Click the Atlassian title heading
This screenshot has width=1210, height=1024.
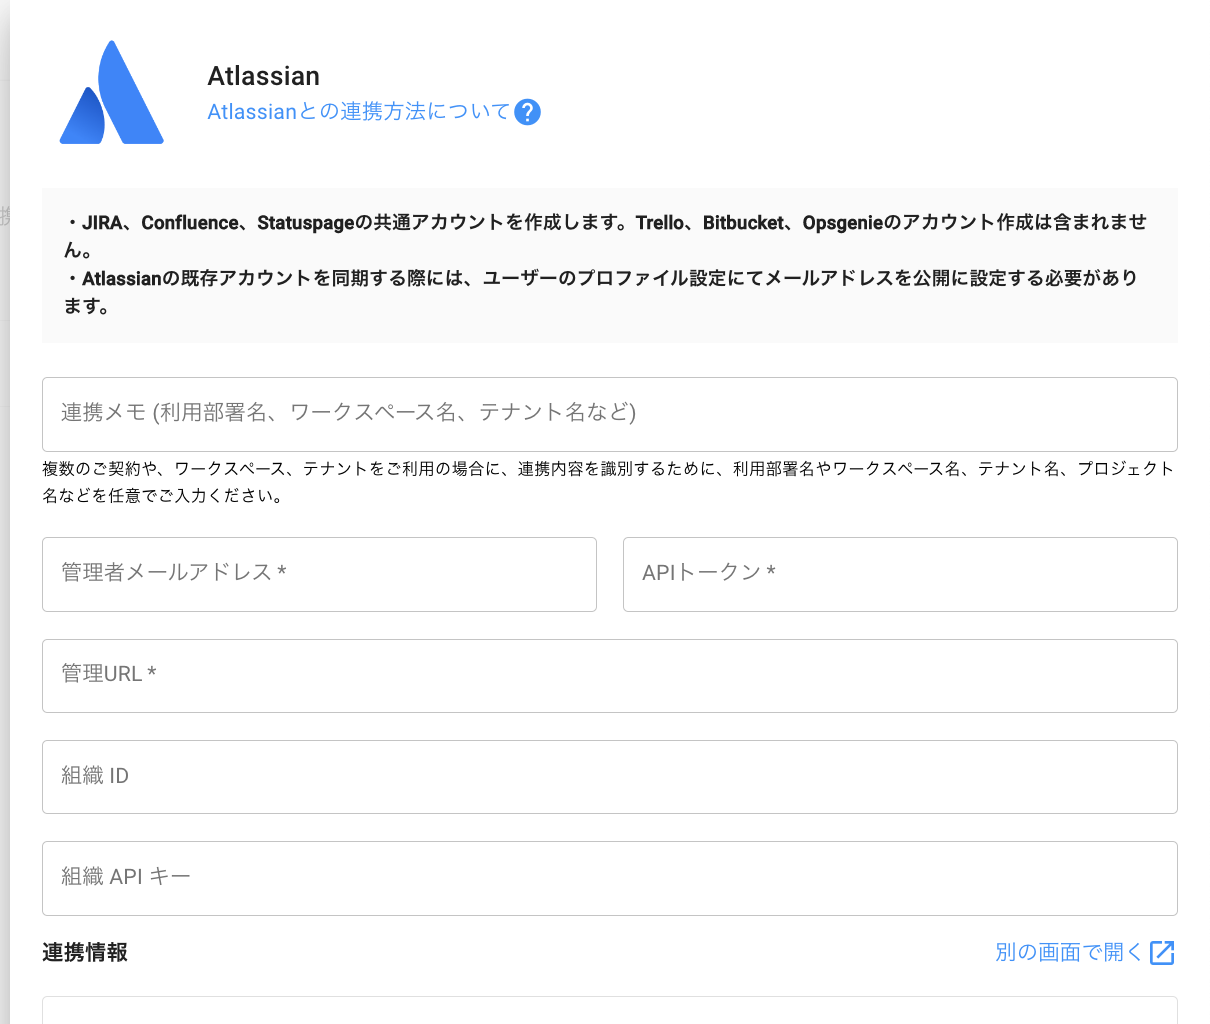tap(263, 76)
